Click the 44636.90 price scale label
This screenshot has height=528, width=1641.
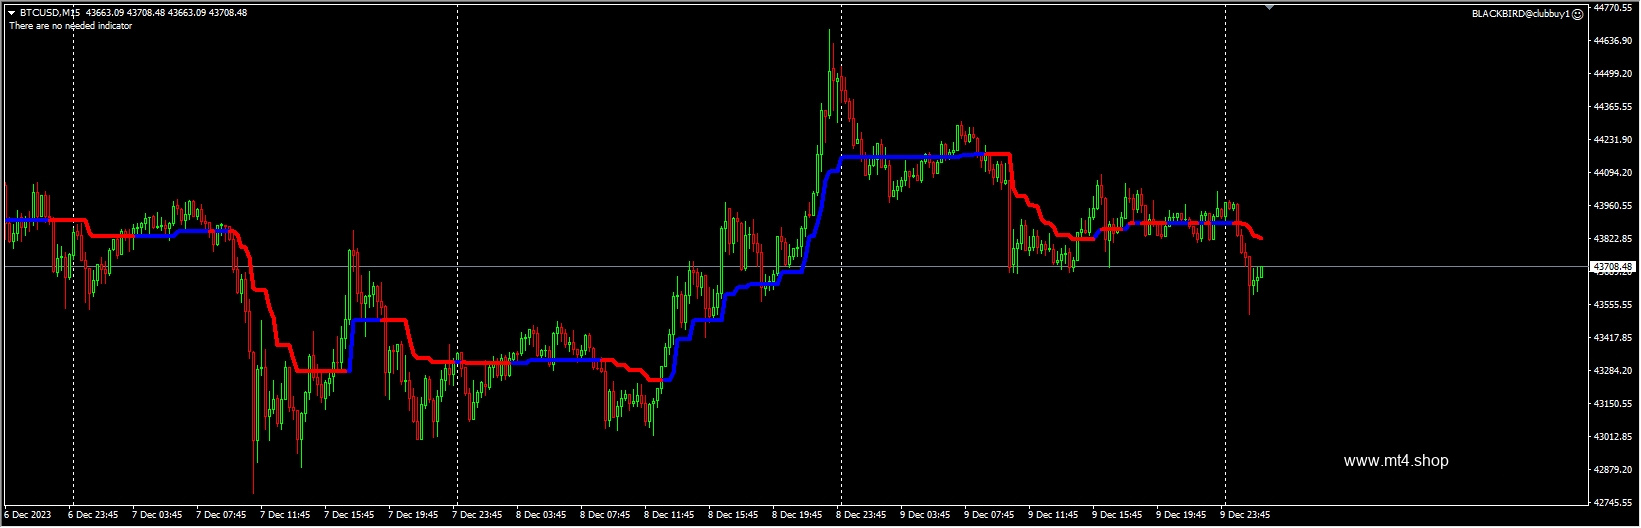[x=1612, y=41]
